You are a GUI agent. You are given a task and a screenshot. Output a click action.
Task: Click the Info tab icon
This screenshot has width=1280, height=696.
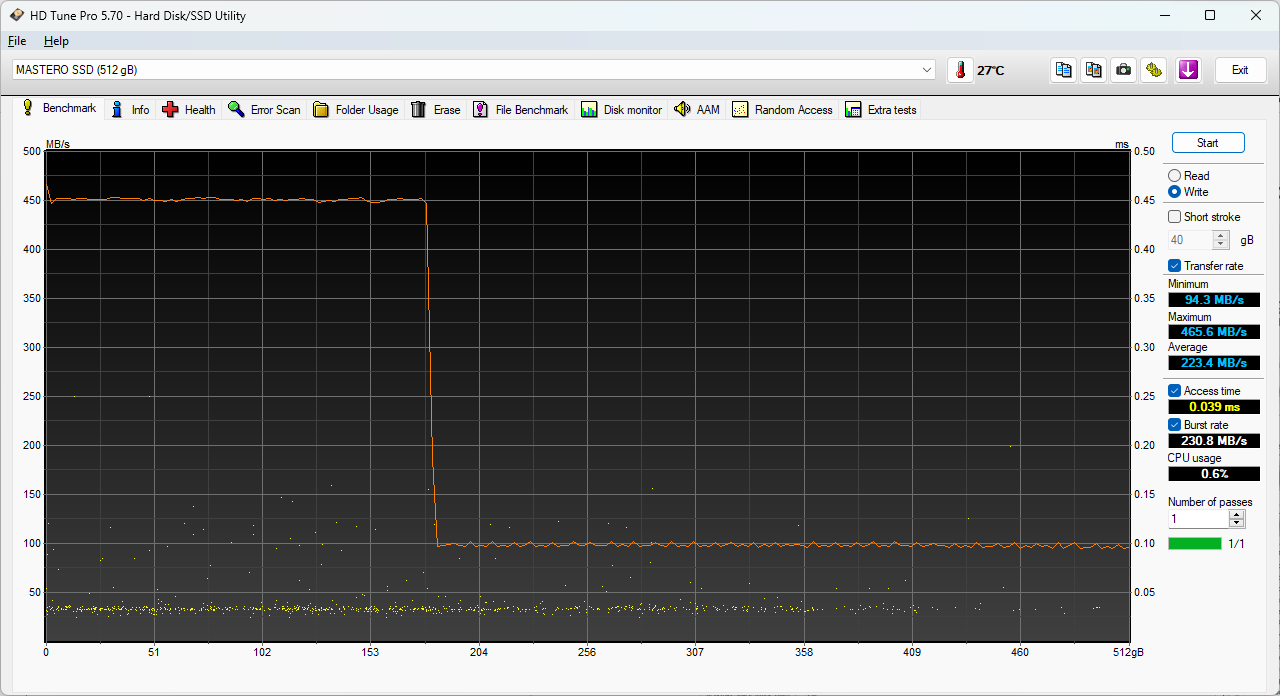[x=118, y=110]
